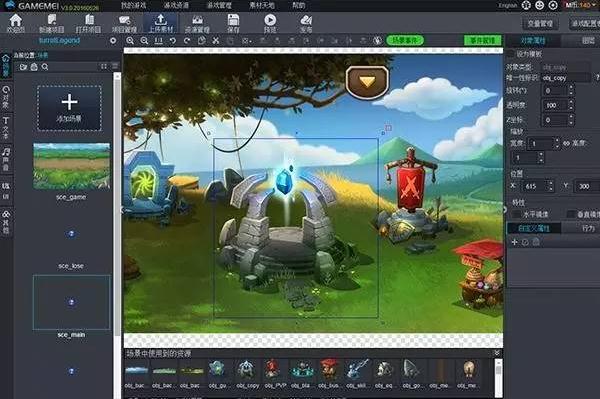
Task: Tick the set-as-template checkbox
Action: pyautogui.click(x=511, y=54)
